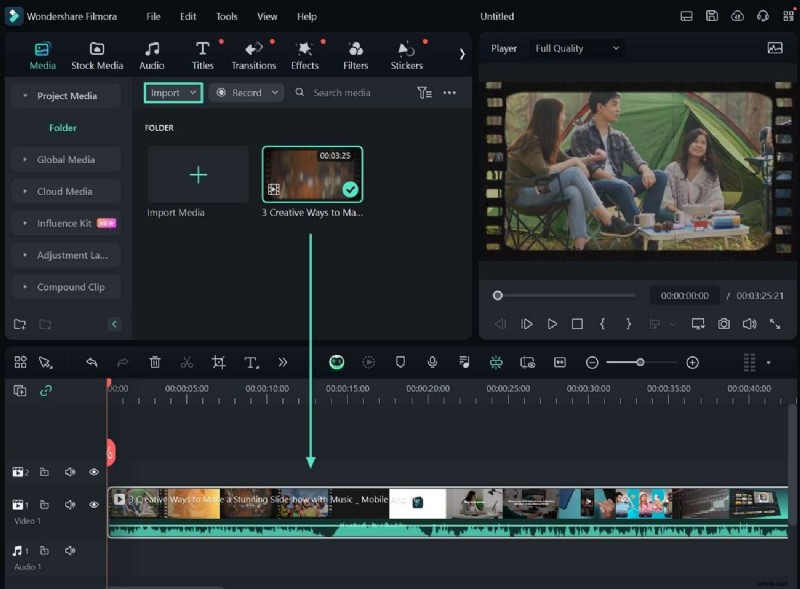Image resolution: width=800 pixels, height=589 pixels.
Task: Lock the Video 1 track
Action: click(45, 505)
